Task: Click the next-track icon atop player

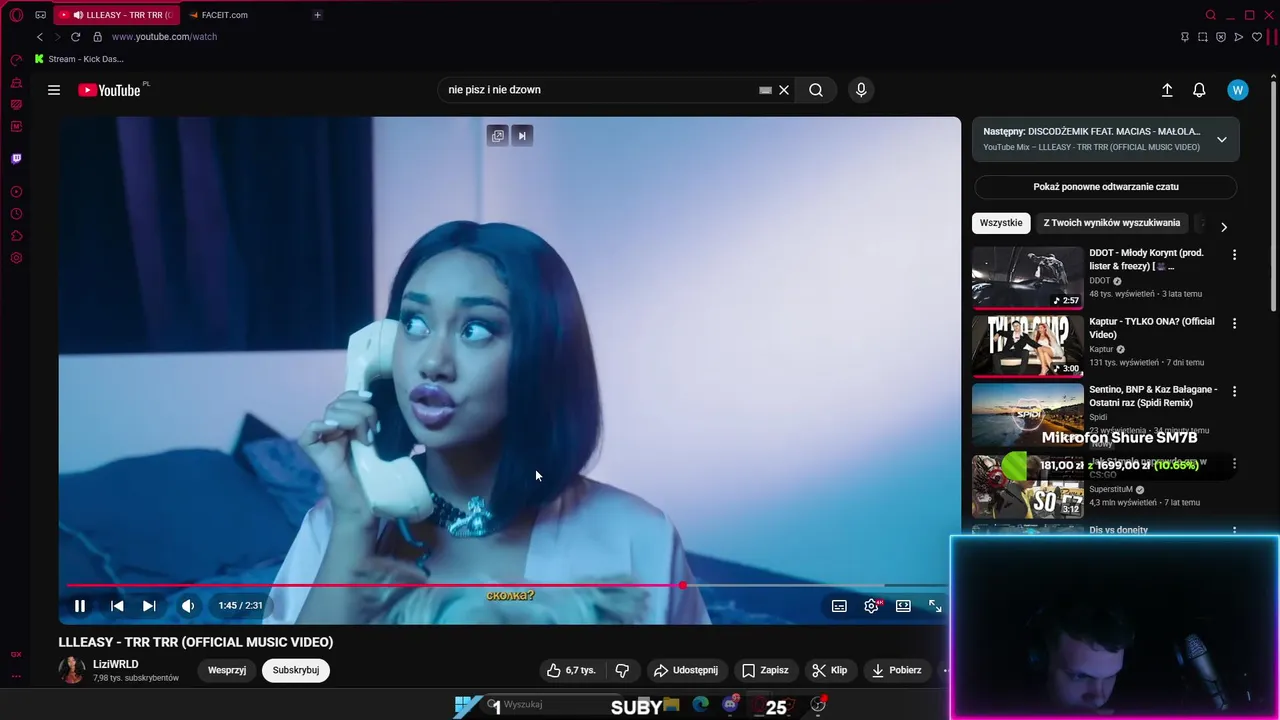Action: (x=522, y=136)
